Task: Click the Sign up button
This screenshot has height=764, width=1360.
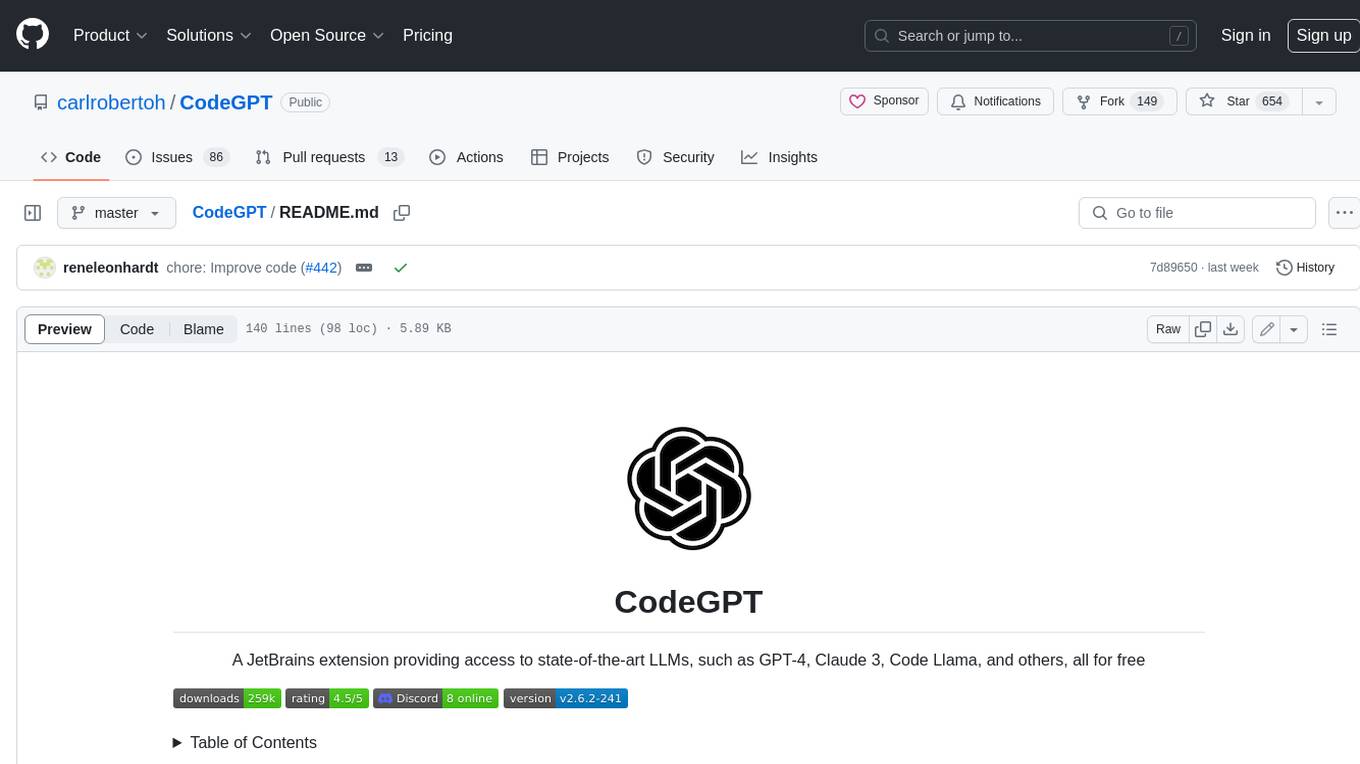Action: (x=1323, y=35)
